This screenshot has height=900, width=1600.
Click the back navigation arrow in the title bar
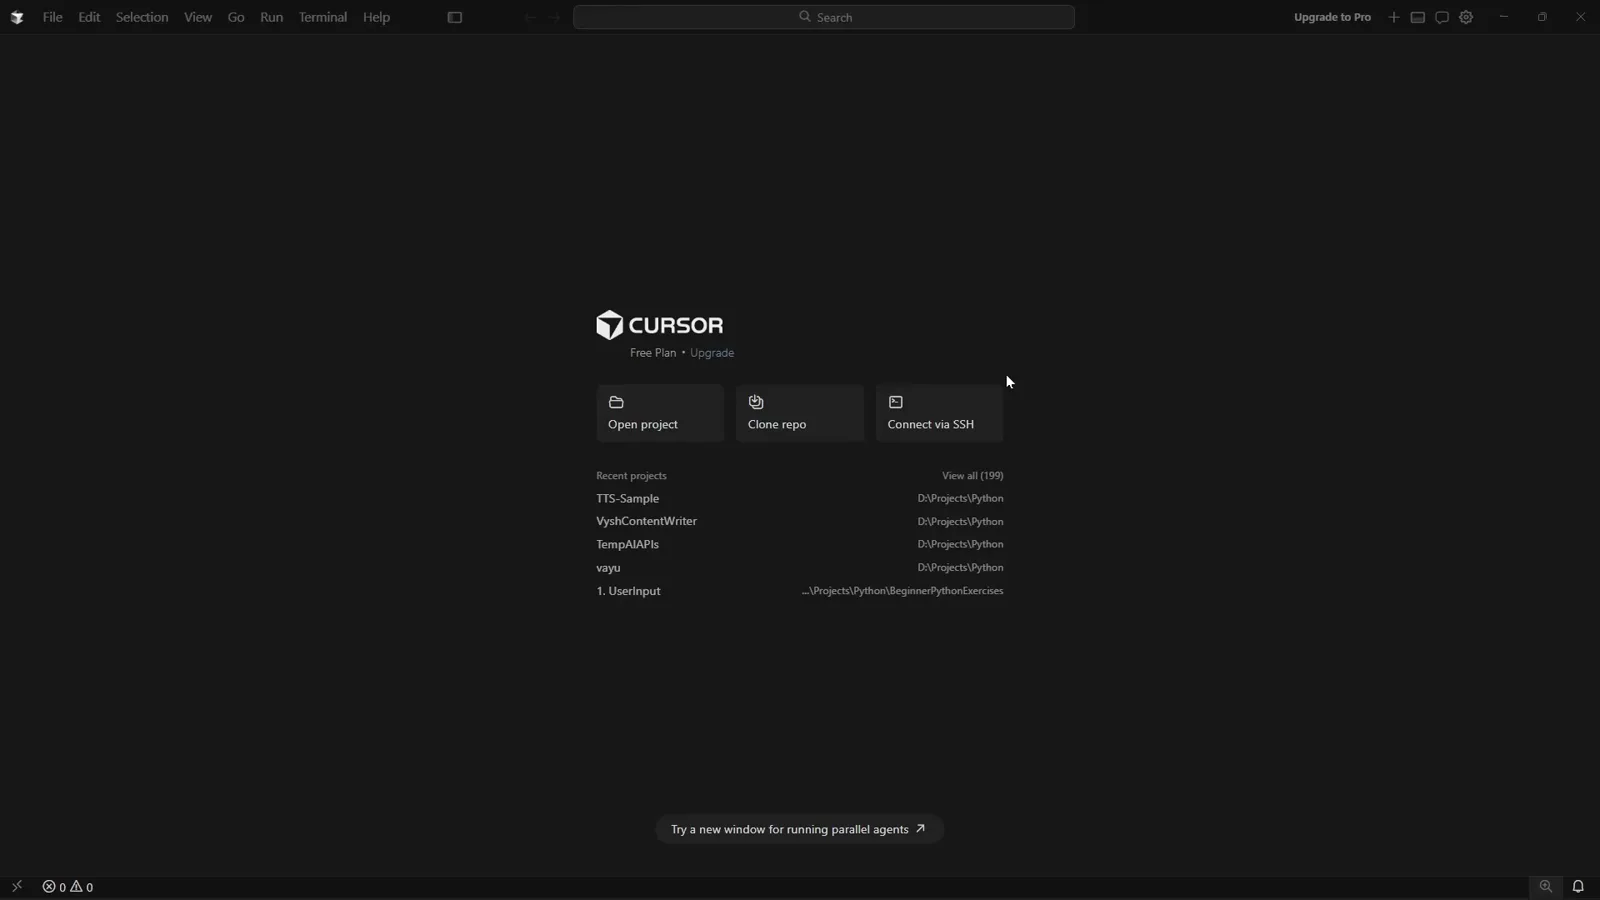(x=530, y=17)
